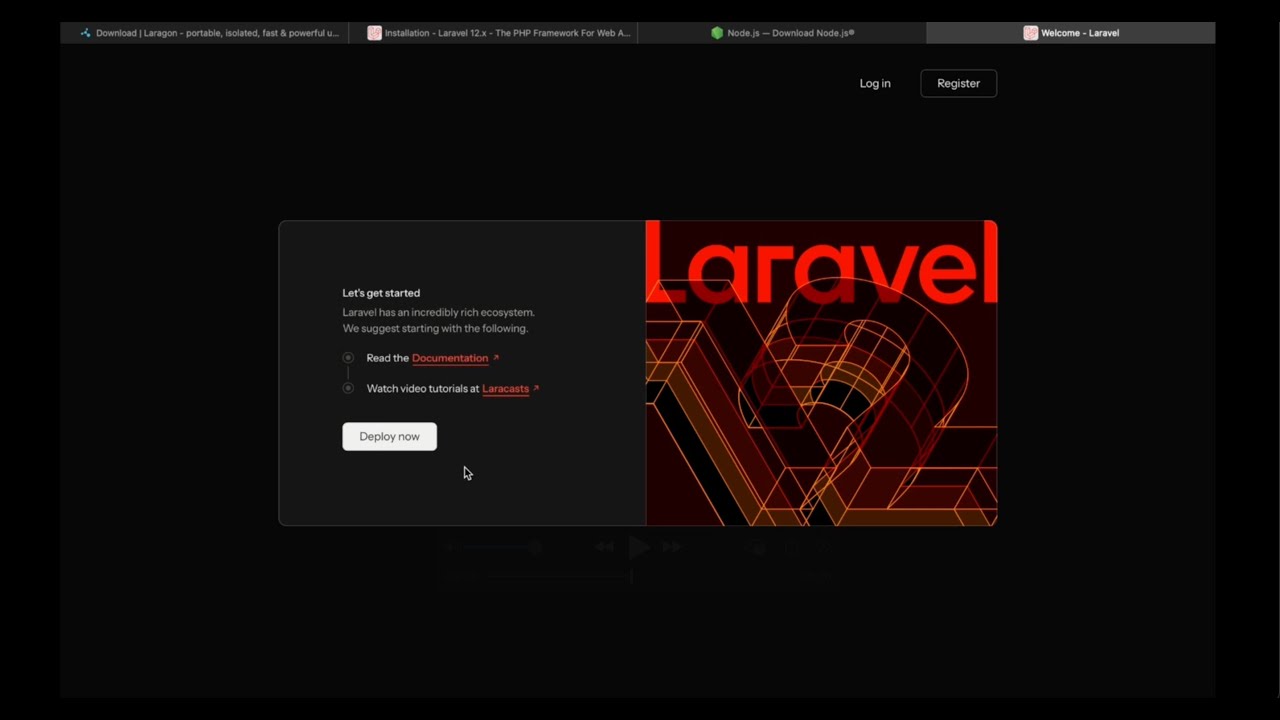Click the Laravel favicon in the Installation tab
1280x720 pixels.
374,33
